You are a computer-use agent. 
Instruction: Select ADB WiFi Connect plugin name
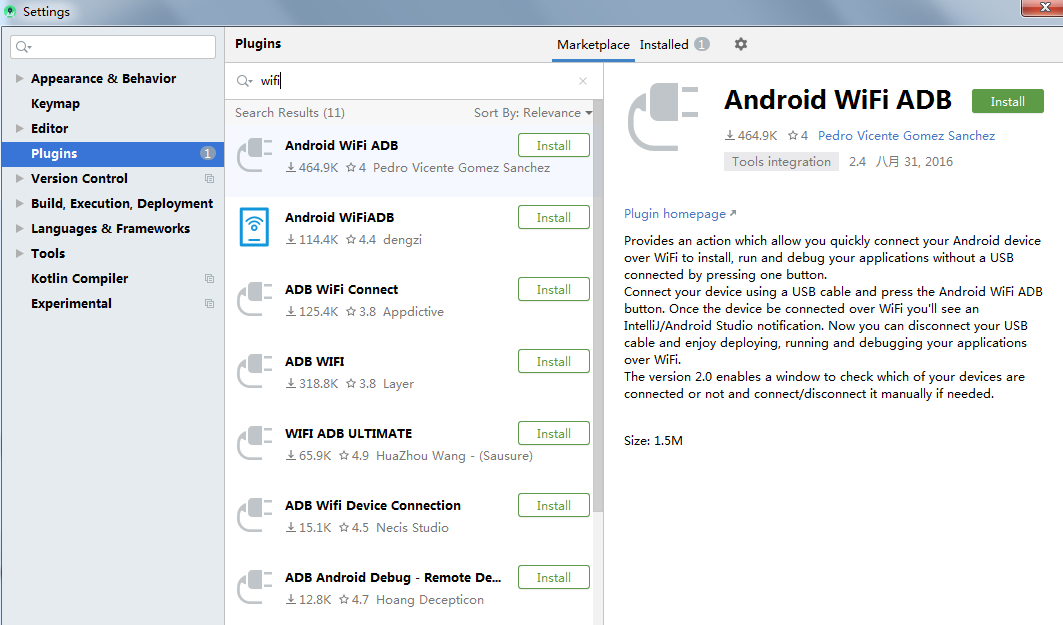point(341,289)
